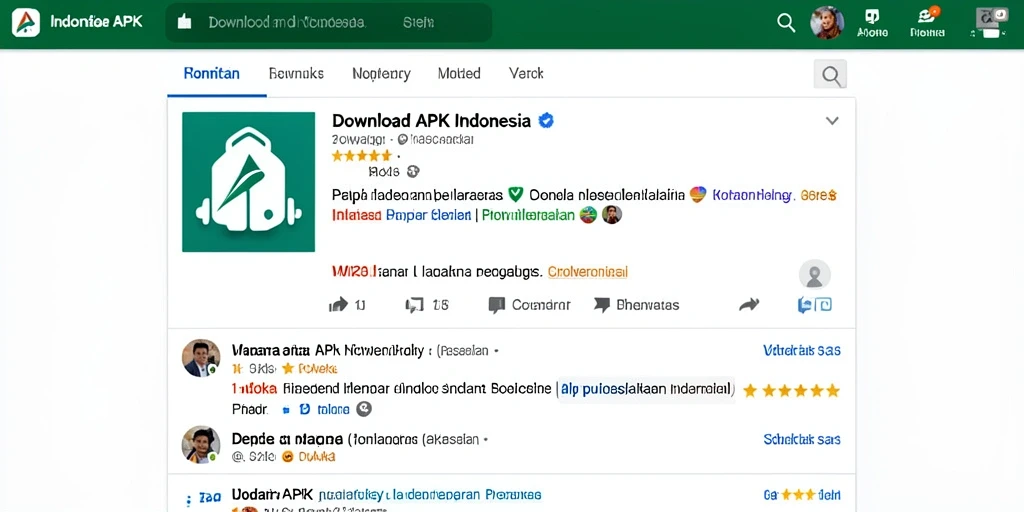The width and height of the screenshot is (1024, 512).
Task: Click the dislike icon with count 16
Action: (x=414, y=304)
